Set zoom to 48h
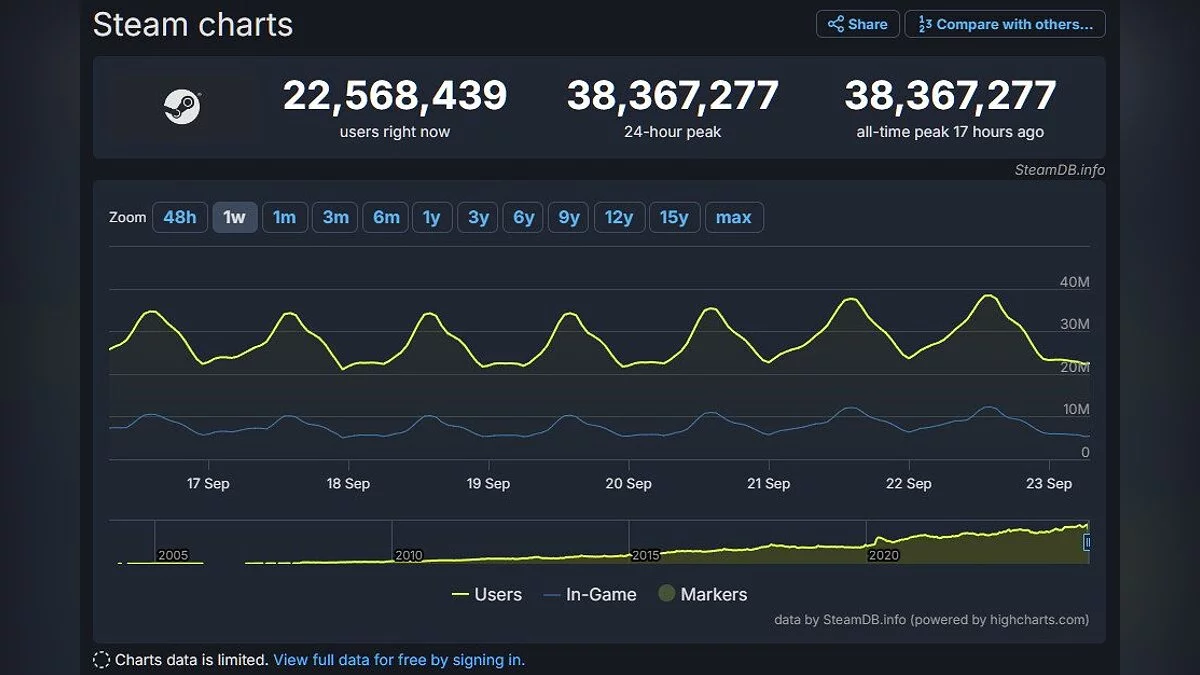This screenshot has height=675, width=1200. [180, 217]
